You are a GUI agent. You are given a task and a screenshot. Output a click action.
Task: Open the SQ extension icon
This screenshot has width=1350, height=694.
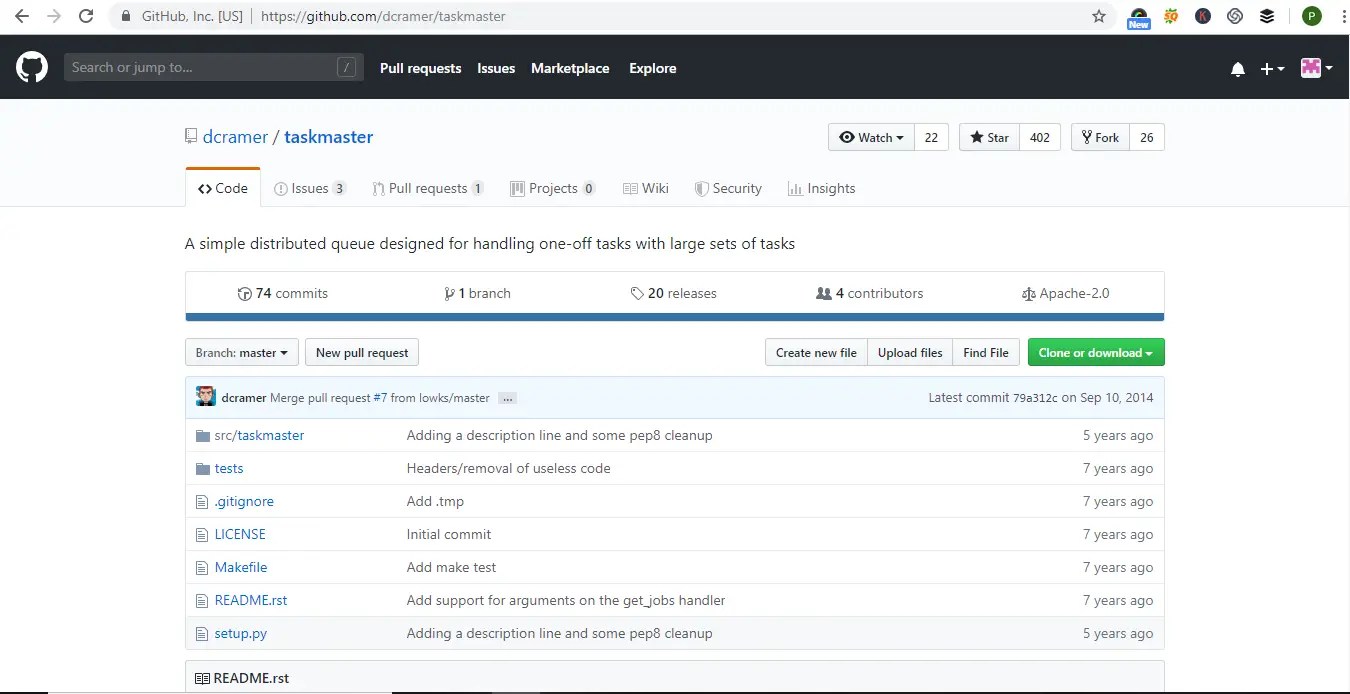coord(1170,15)
